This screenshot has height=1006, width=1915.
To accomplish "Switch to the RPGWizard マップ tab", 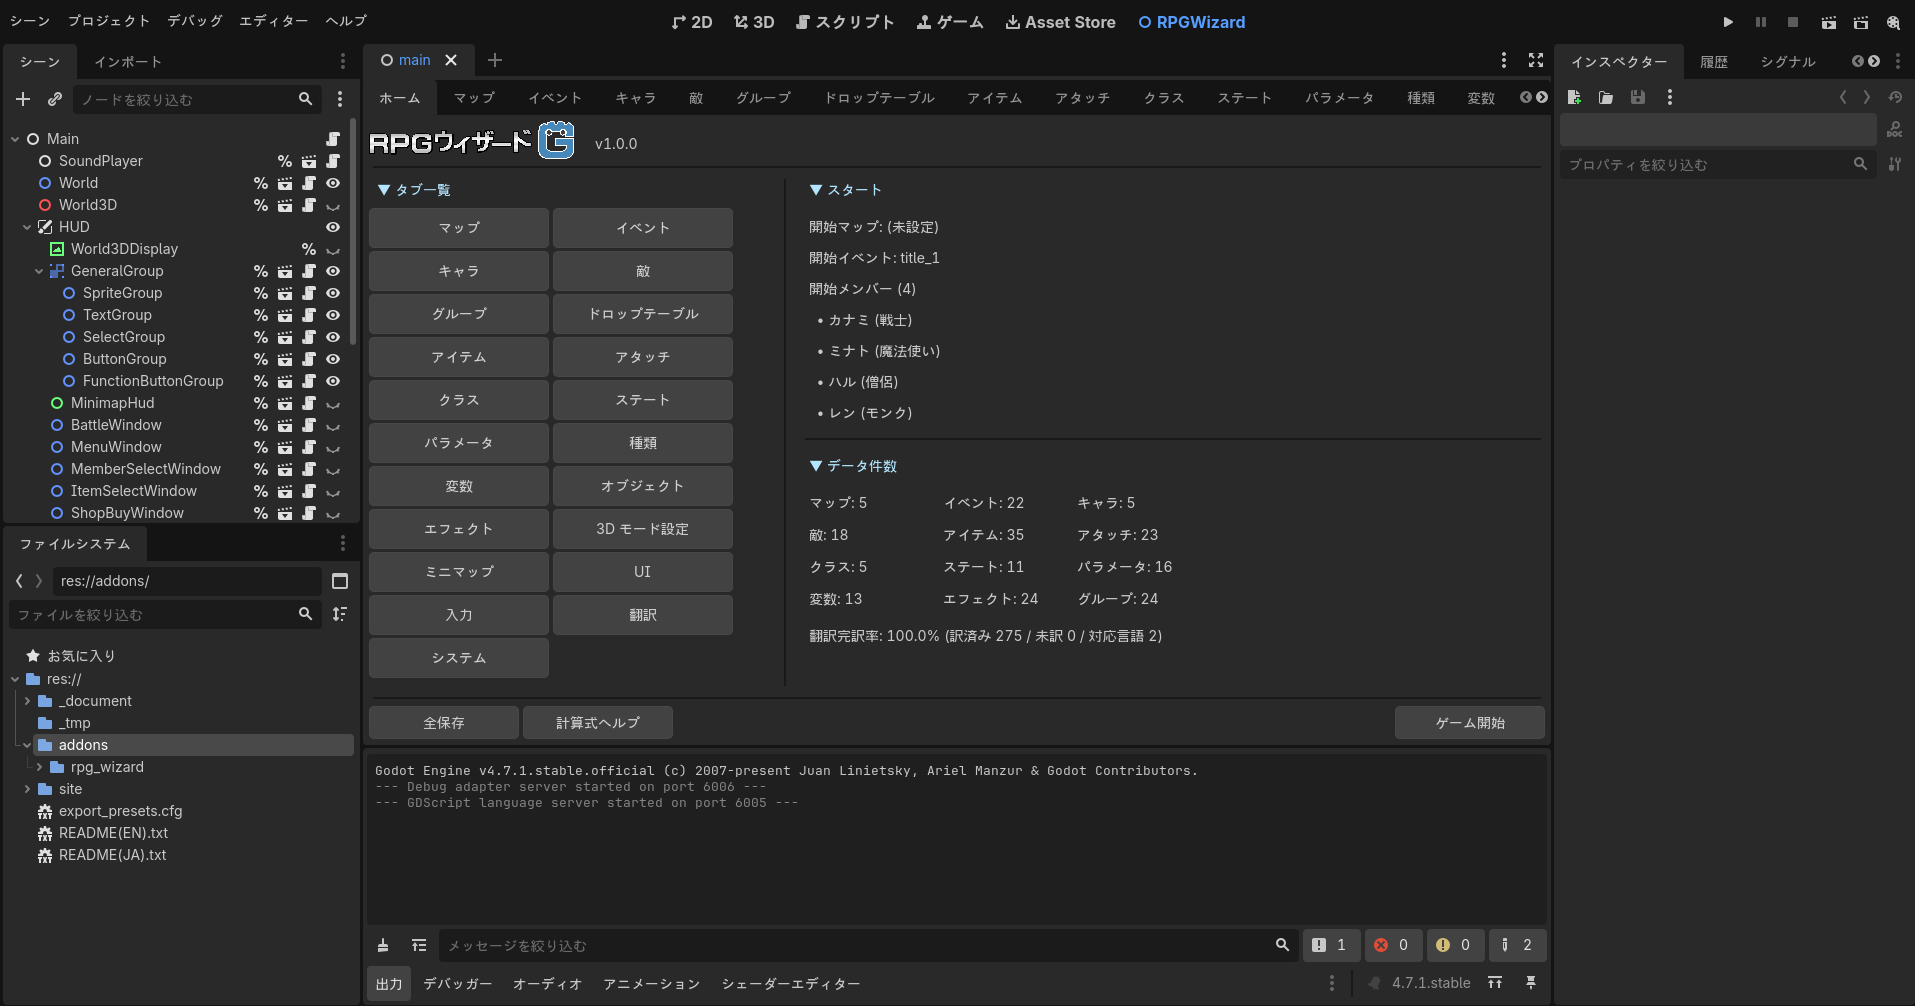I will [x=475, y=98].
